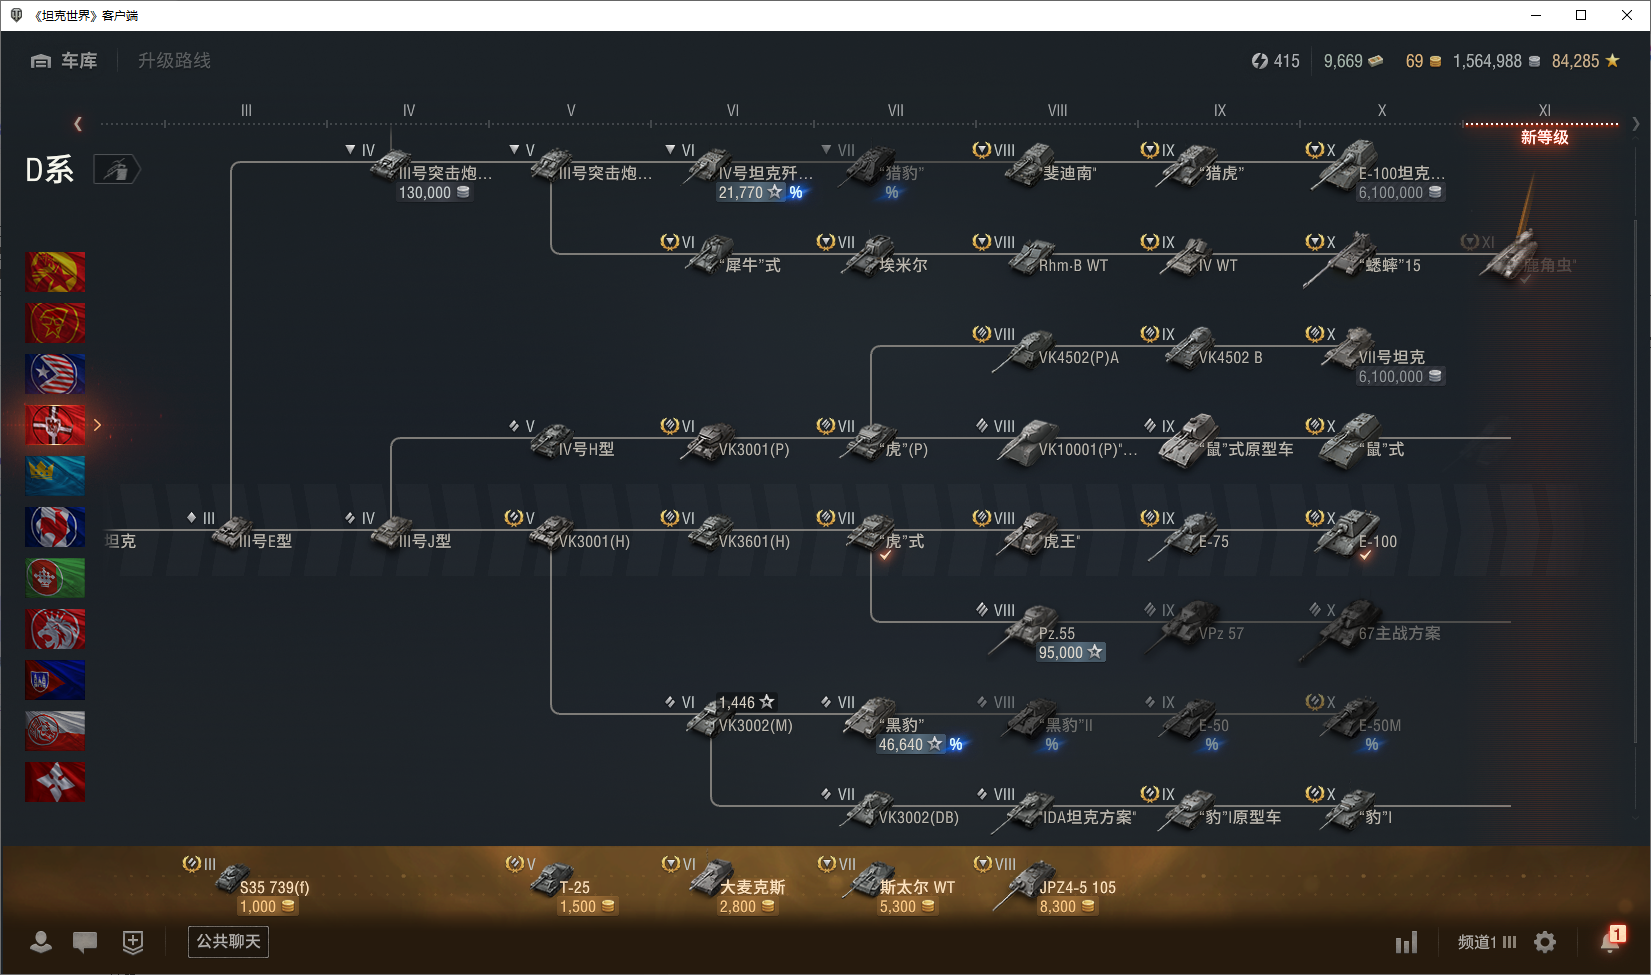Image resolution: width=1651 pixels, height=975 pixels.
Task: Click 95,000 experience cost on Pz.55
Action: (1070, 653)
